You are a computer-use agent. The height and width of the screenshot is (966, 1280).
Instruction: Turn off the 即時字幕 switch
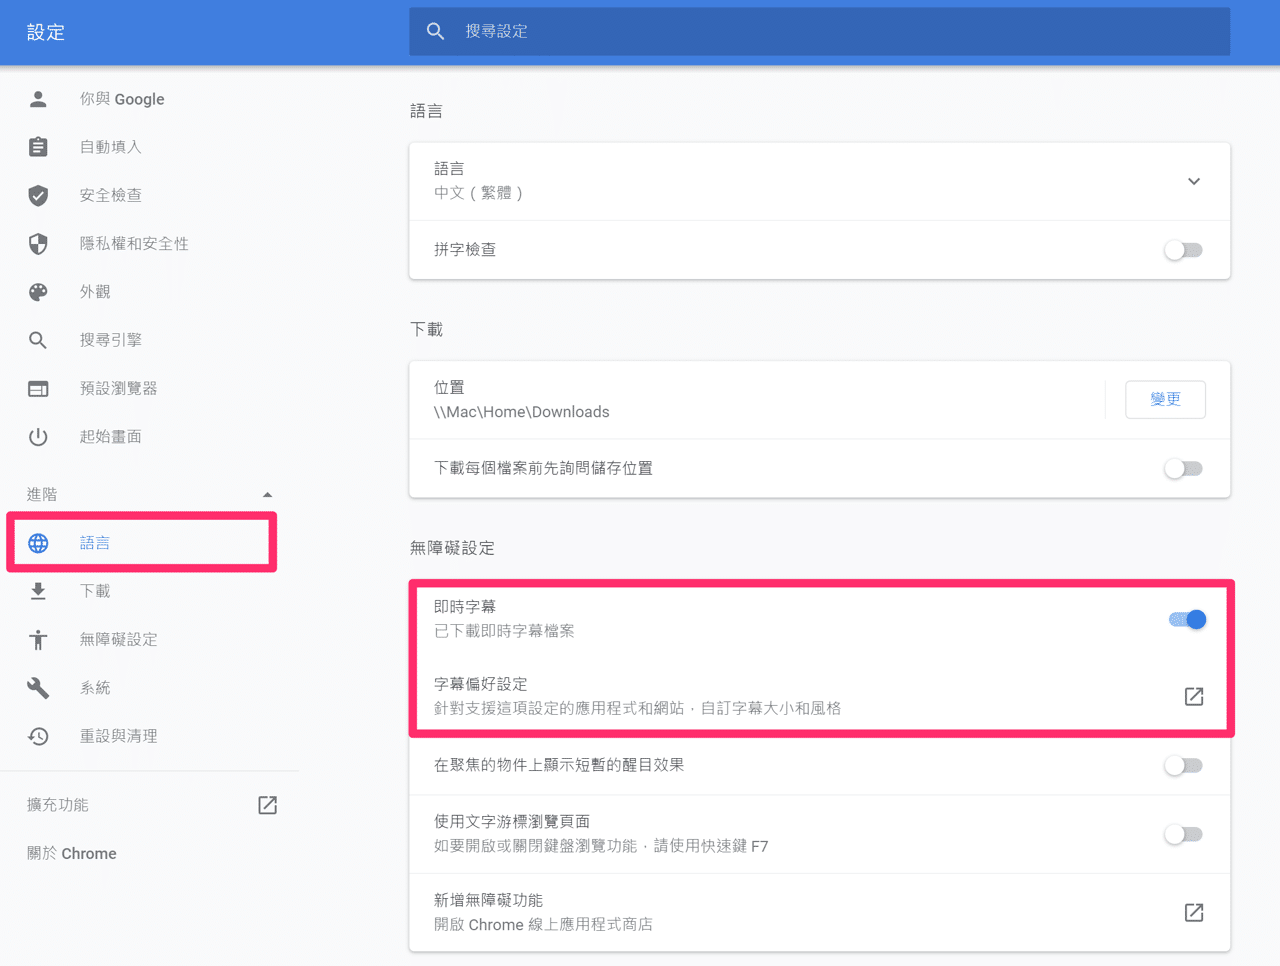click(1187, 619)
